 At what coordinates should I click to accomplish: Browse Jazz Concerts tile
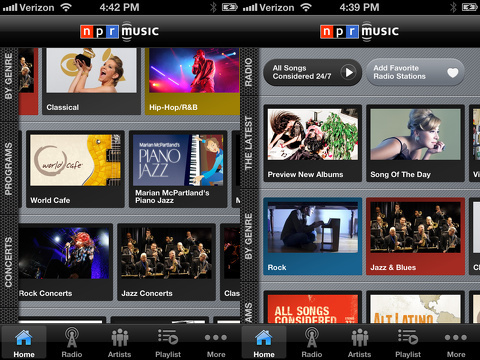pyautogui.click(x=166, y=262)
